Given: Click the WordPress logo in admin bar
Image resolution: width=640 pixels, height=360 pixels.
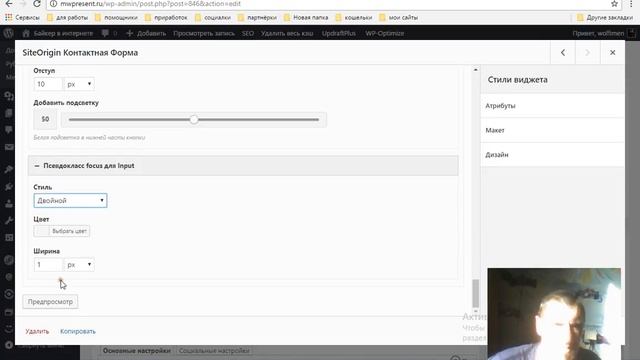Looking at the screenshot, I should pyautogui.click(x=9, y=33).
